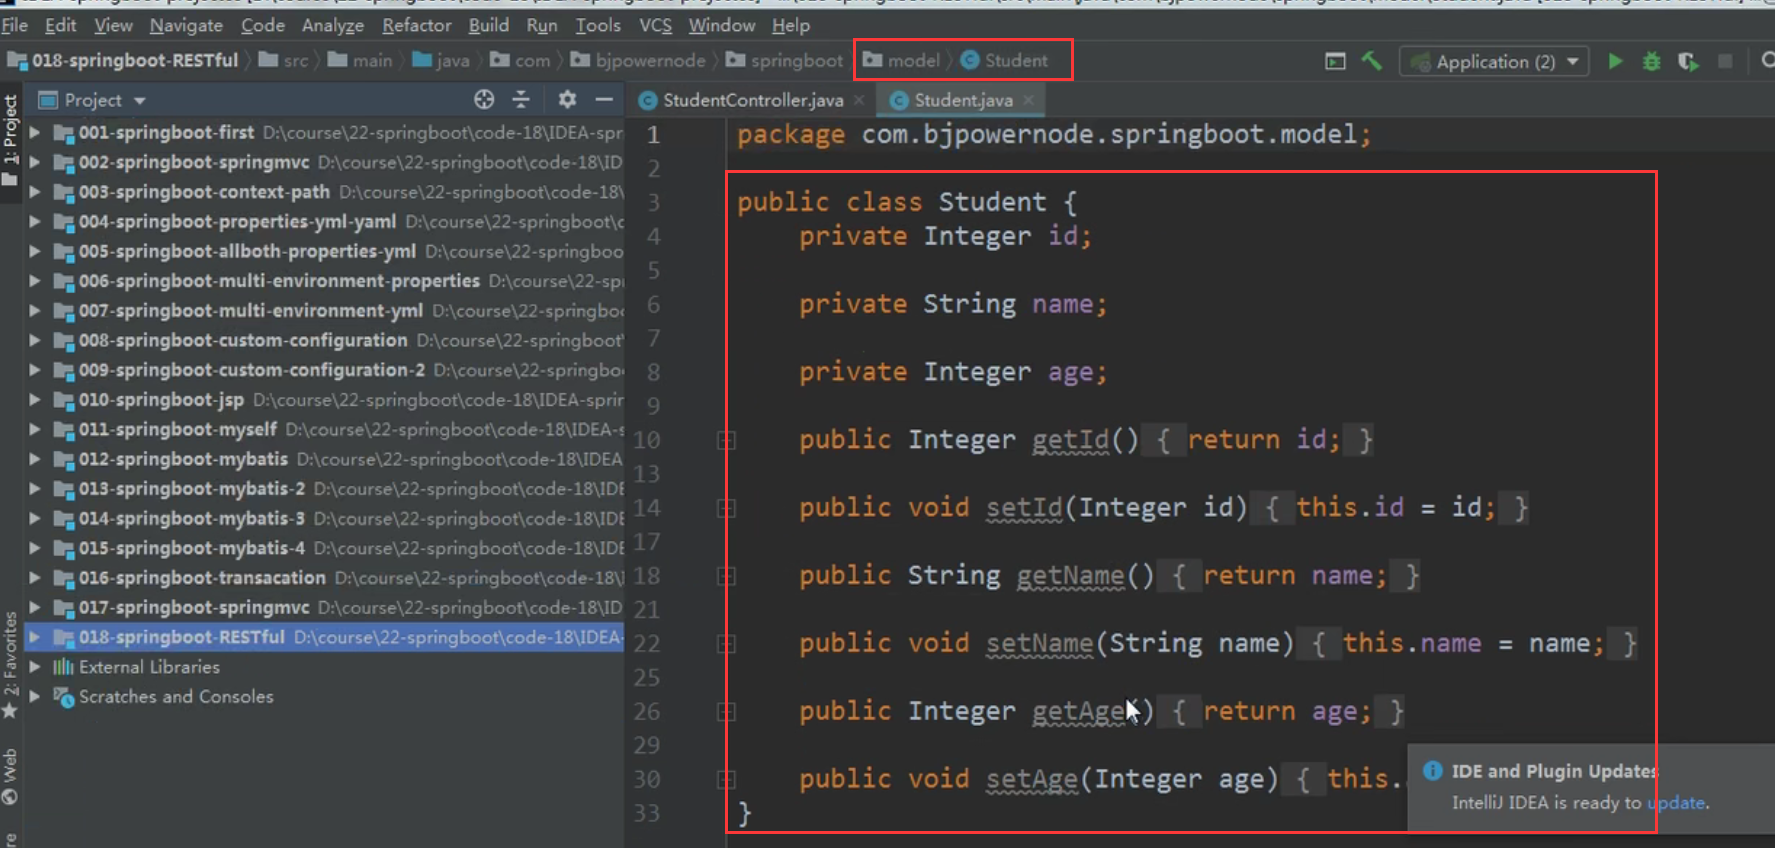Click the Student class breadcrumb

tap(1004, 60)
